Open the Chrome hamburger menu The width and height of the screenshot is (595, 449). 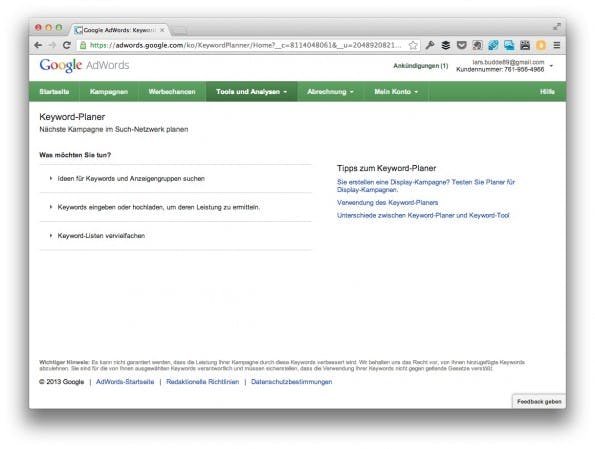coord(557,45)
